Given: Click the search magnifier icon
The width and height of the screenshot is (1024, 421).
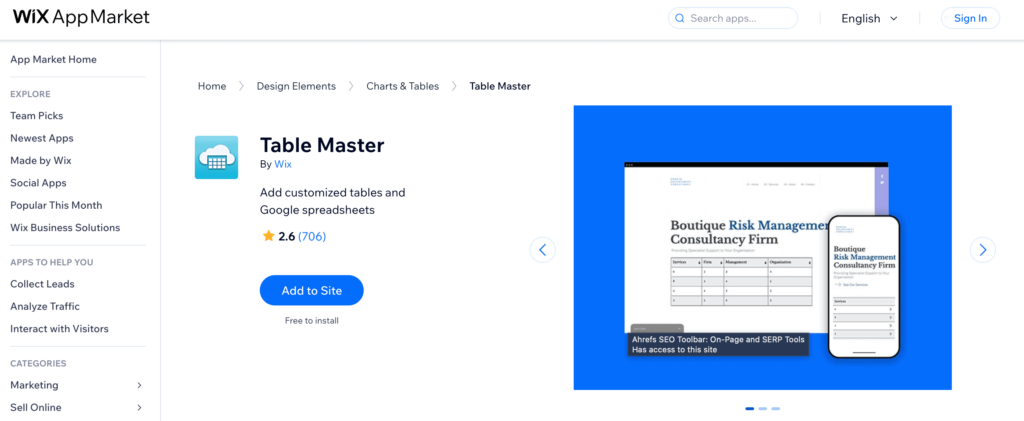Looking at the screenshot, I should (x=680, y=18).
